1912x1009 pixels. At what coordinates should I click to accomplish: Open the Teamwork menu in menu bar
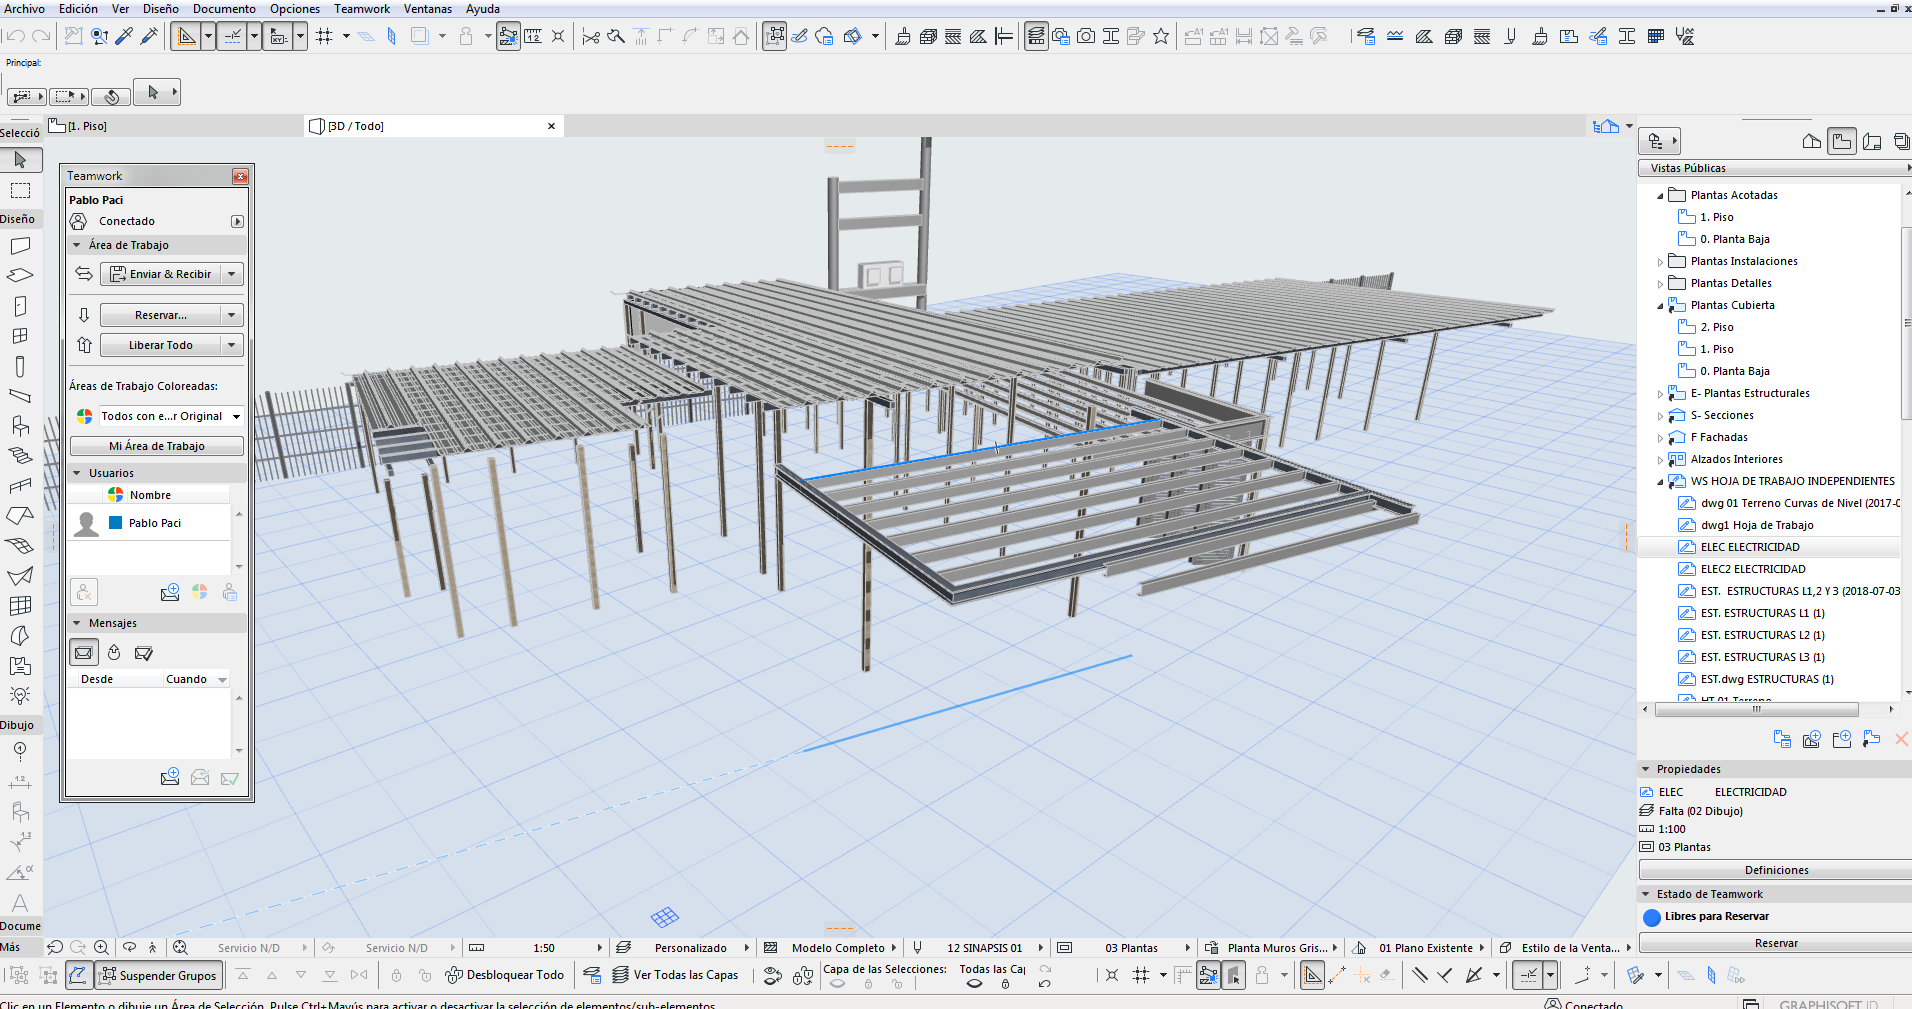361,9
